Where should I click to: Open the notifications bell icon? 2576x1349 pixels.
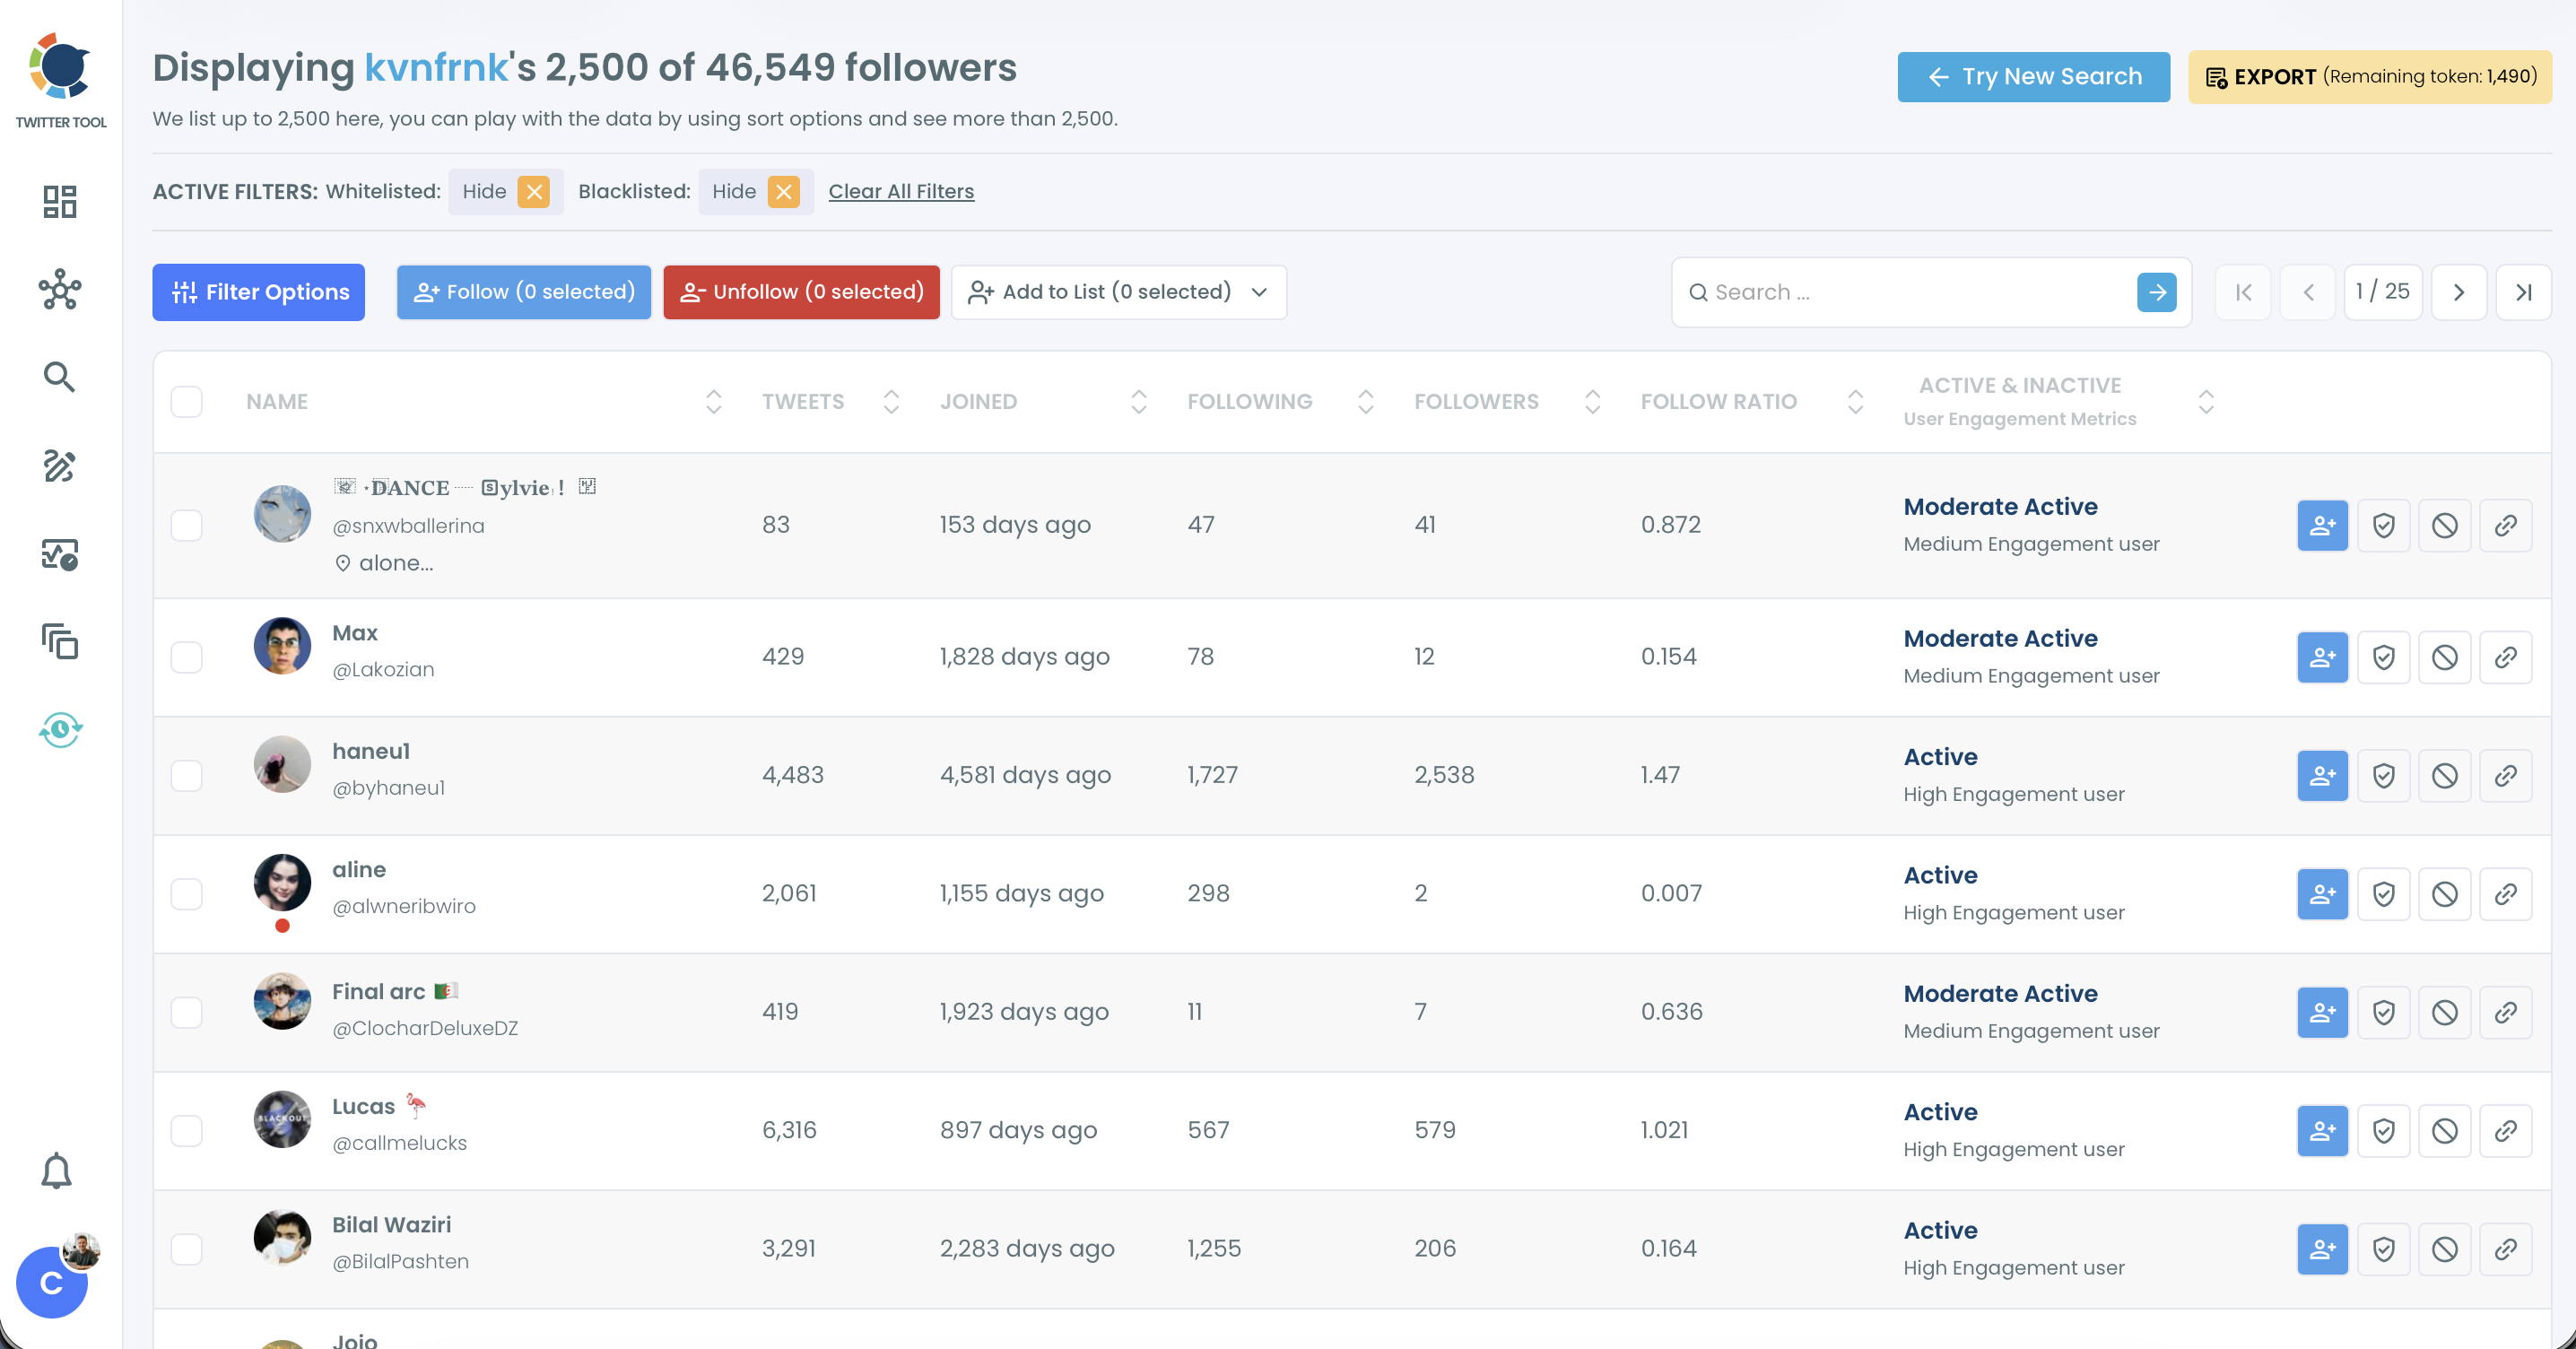pyautogui.click(x=56, y=1170)
